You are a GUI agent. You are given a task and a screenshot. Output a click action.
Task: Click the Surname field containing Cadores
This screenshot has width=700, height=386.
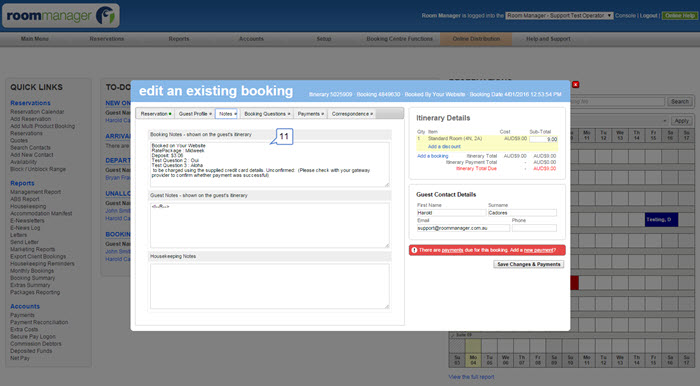[x=522, y=213]
